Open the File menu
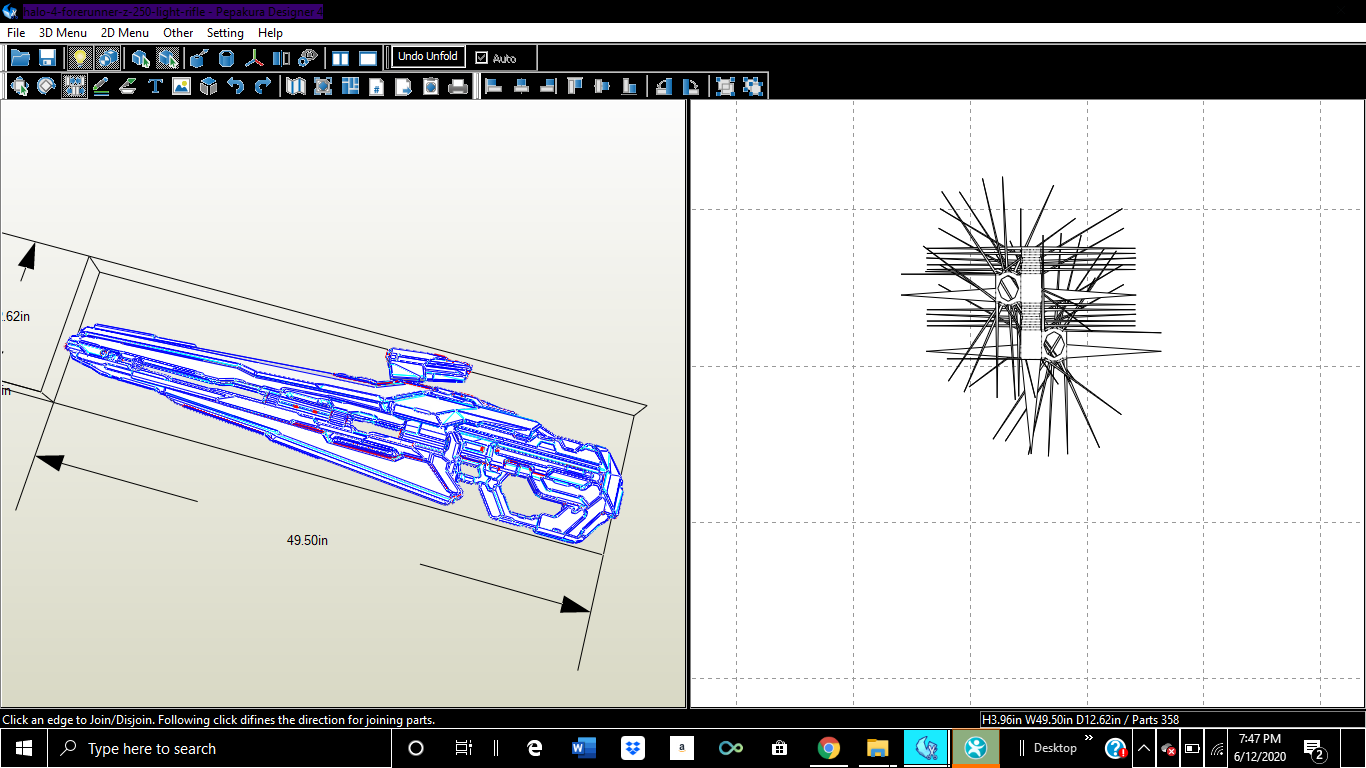 pyautogui.click(x=16, y=33)
